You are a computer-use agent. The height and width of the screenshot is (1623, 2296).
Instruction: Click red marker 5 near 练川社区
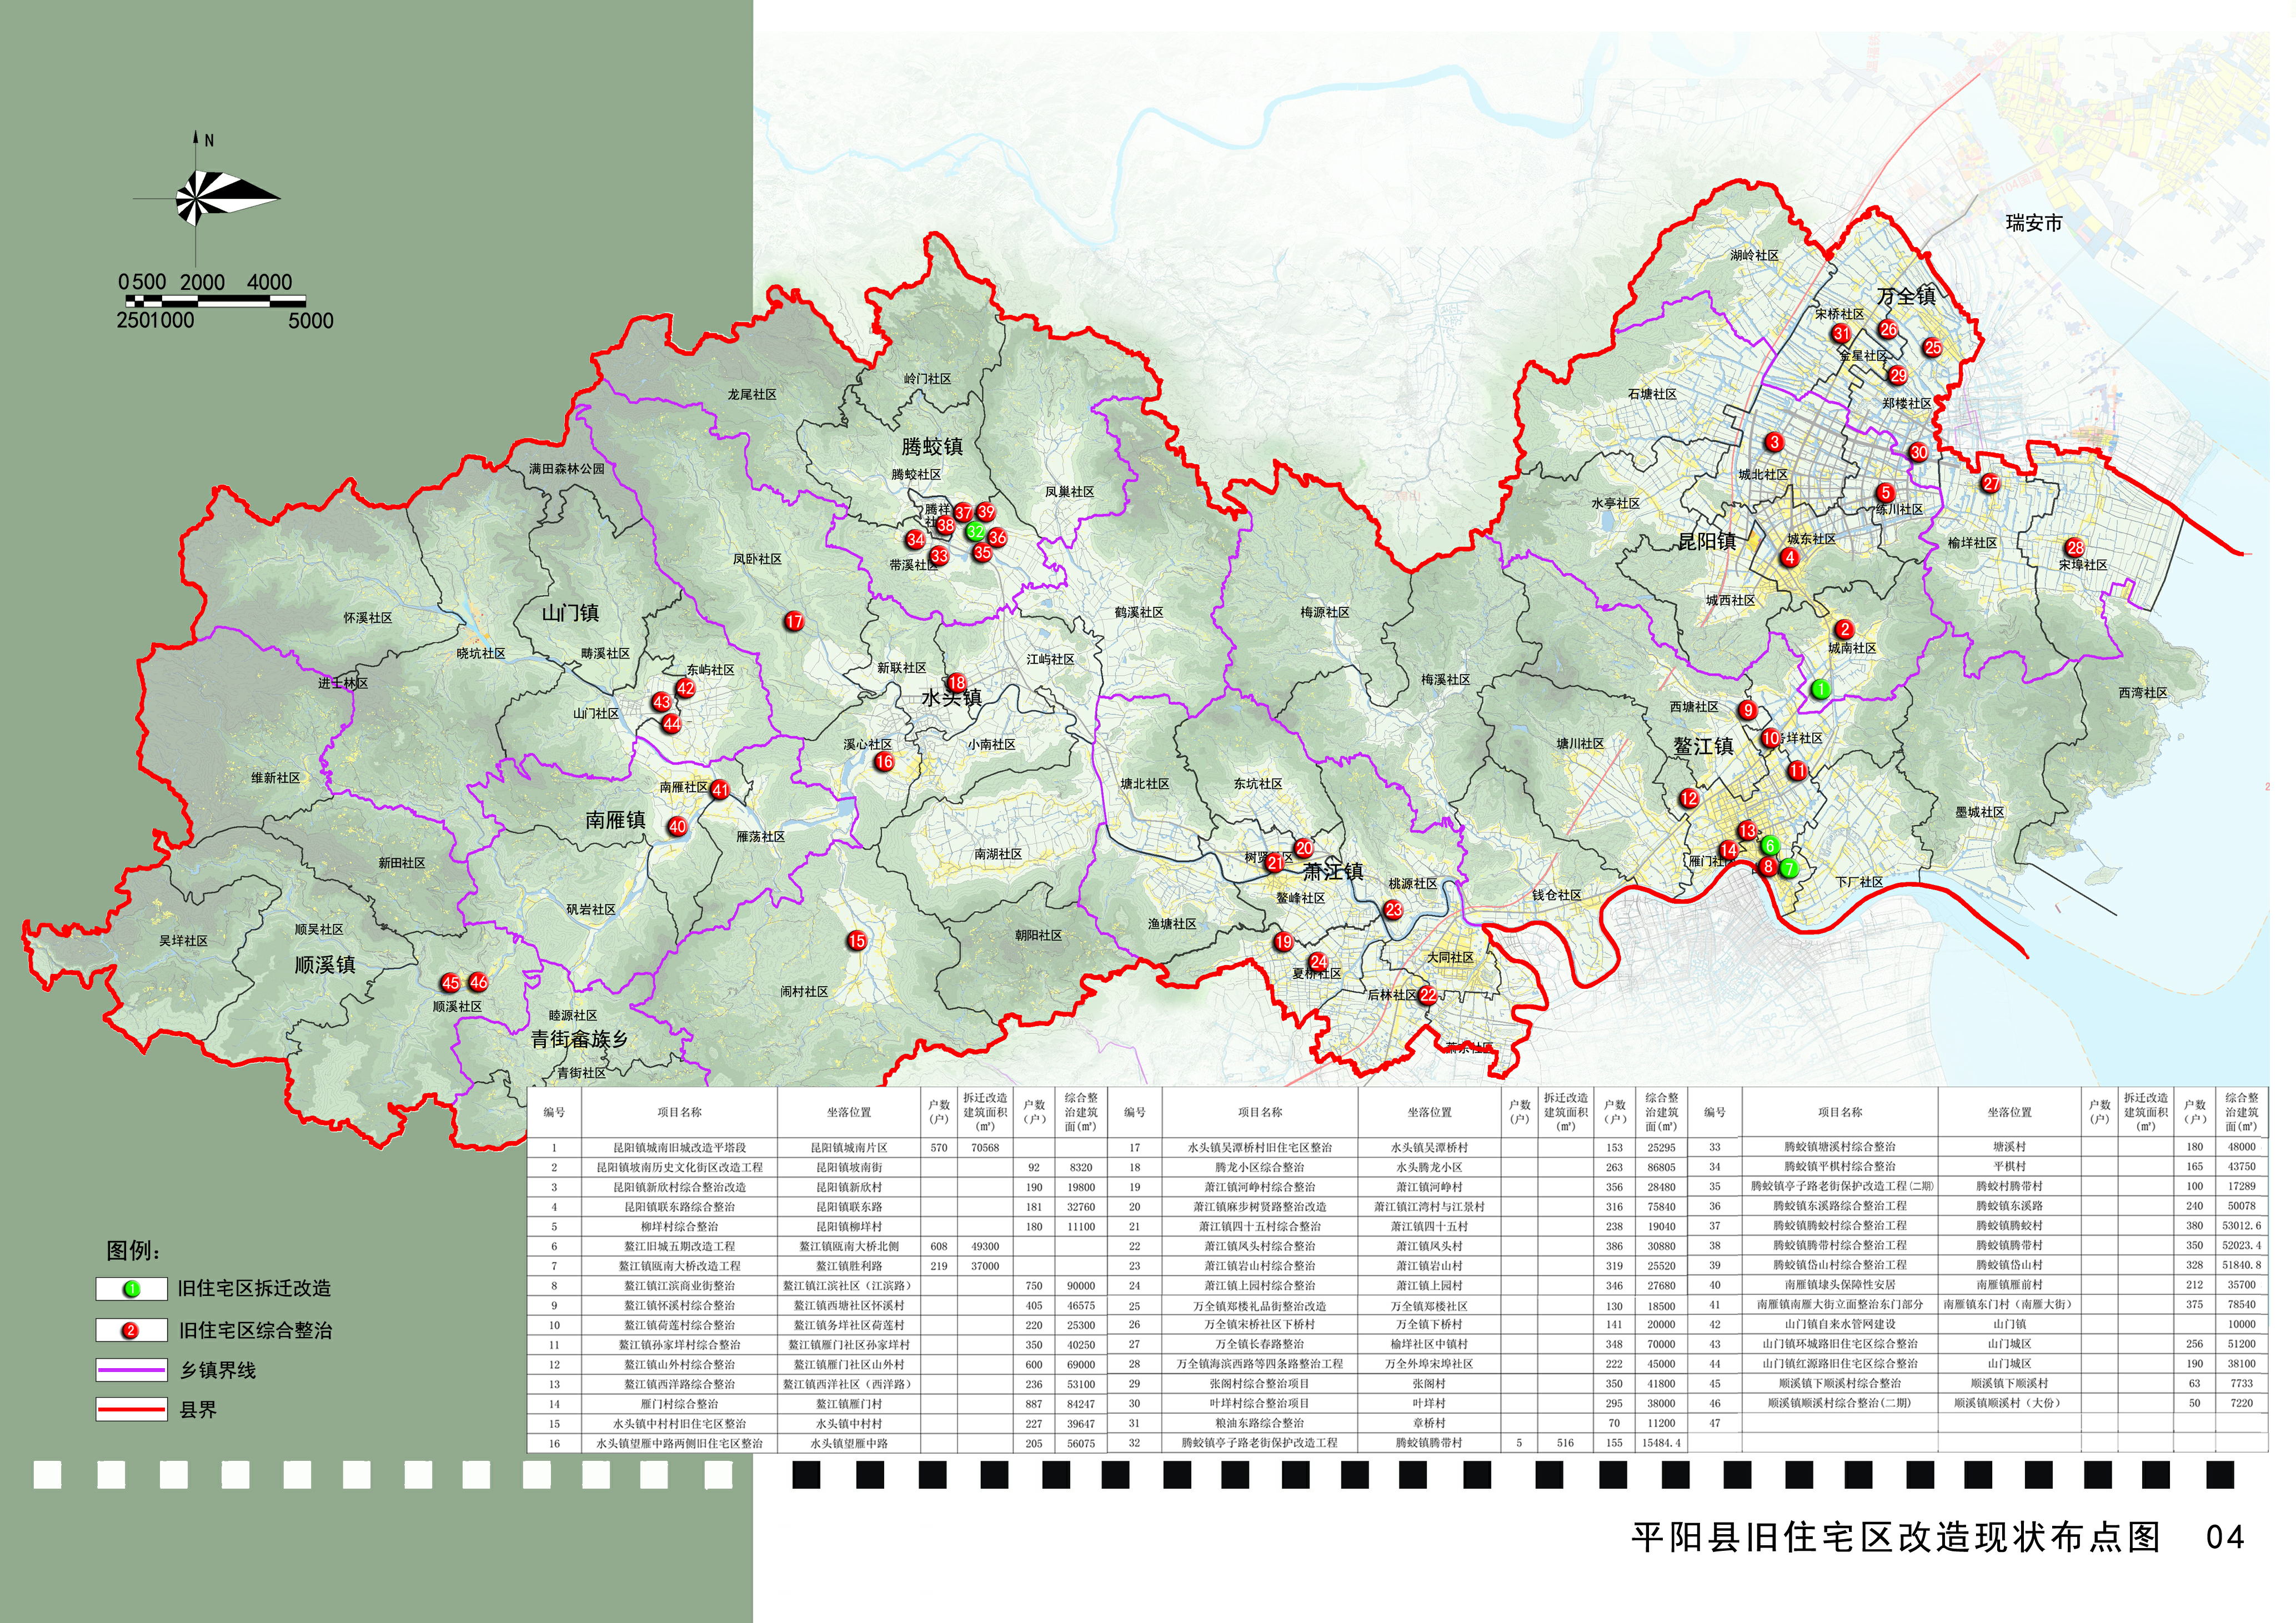(x=1885, y=492)
